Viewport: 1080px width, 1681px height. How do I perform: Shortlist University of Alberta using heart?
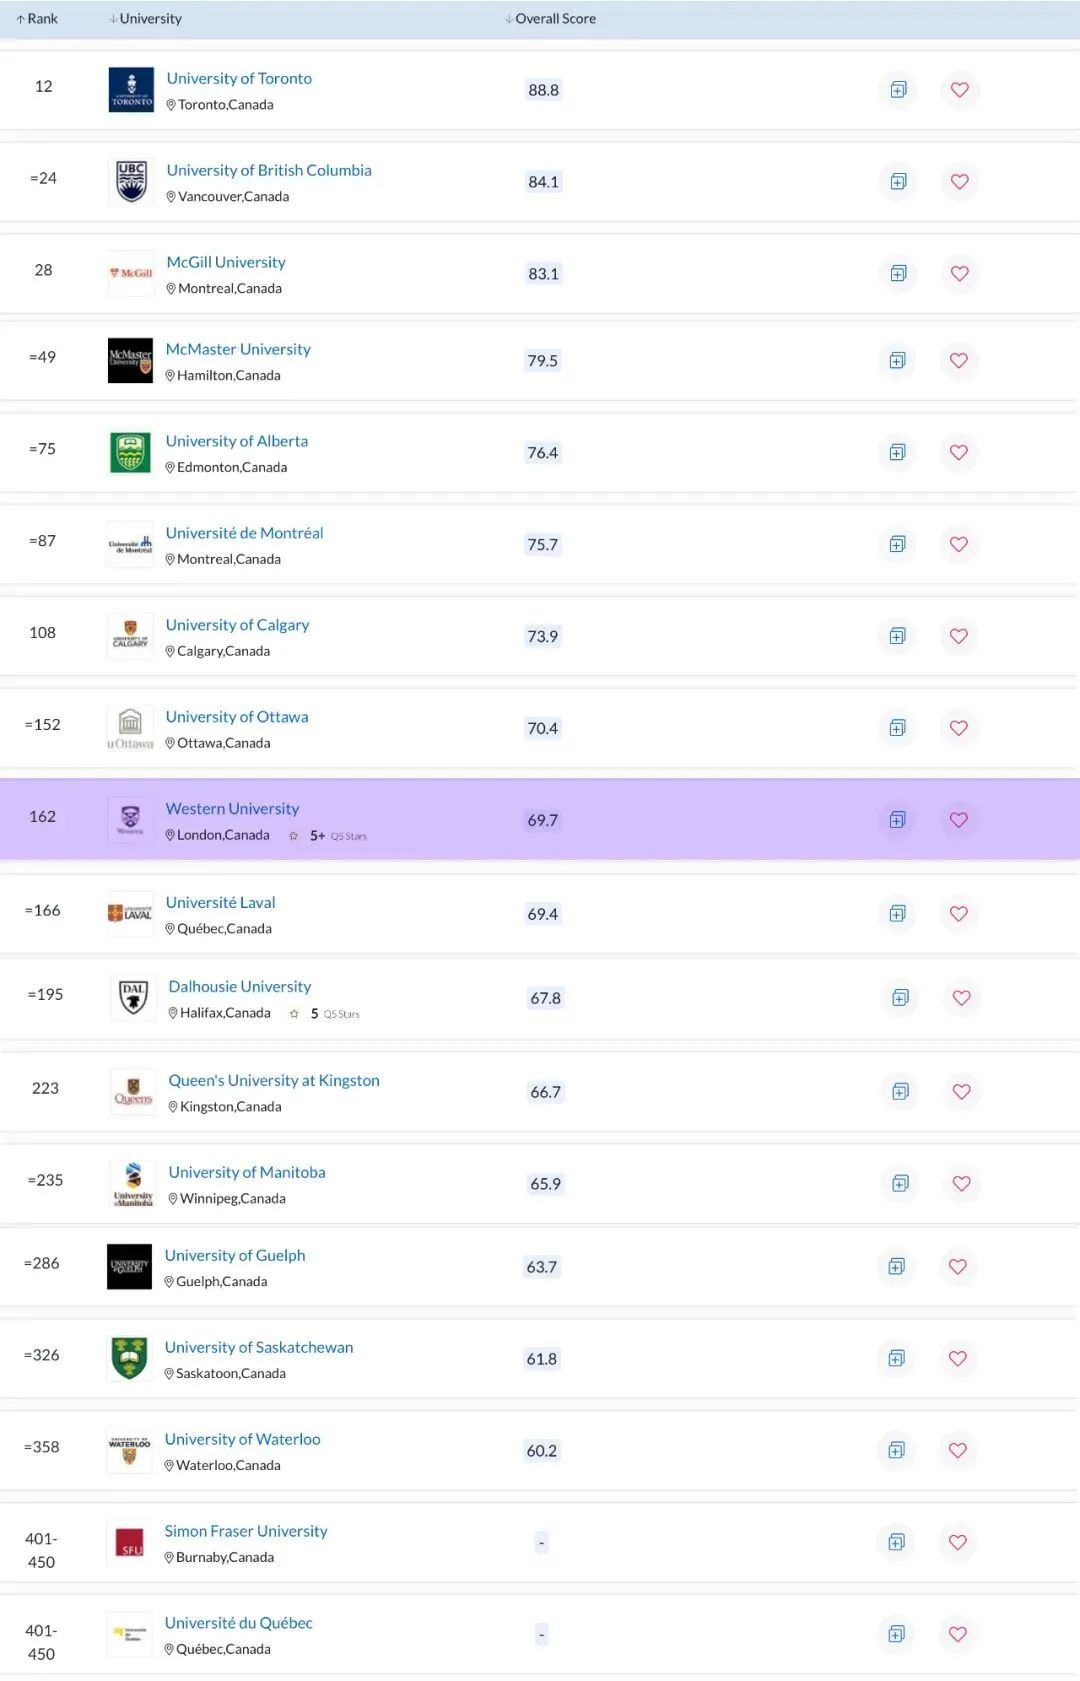[x=958, y=452]
